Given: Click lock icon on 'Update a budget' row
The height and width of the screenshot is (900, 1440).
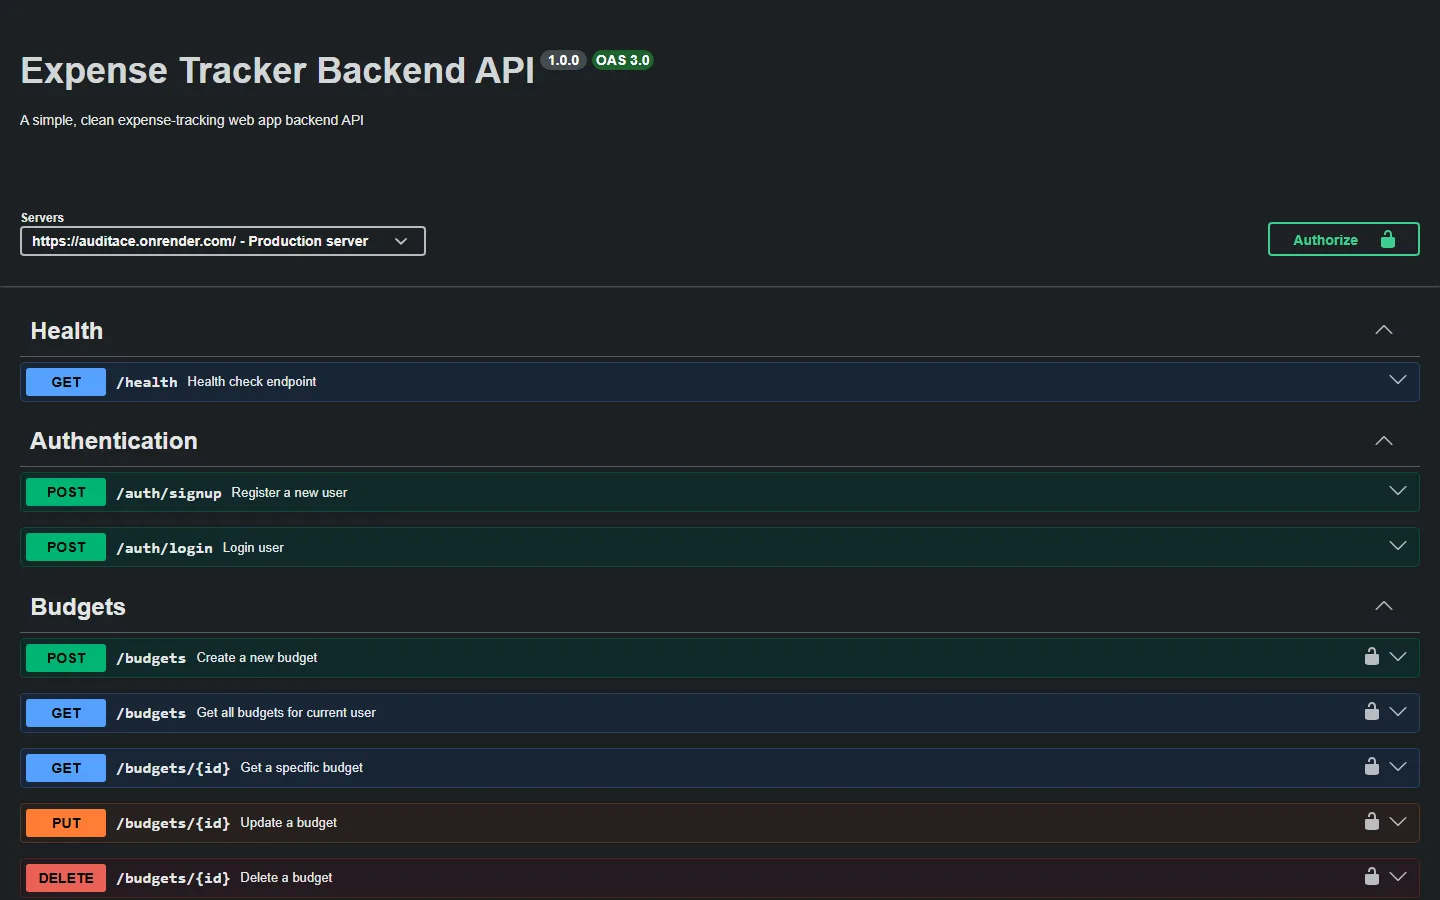Looking at the screenshot, I should [x=1372, y=821].
